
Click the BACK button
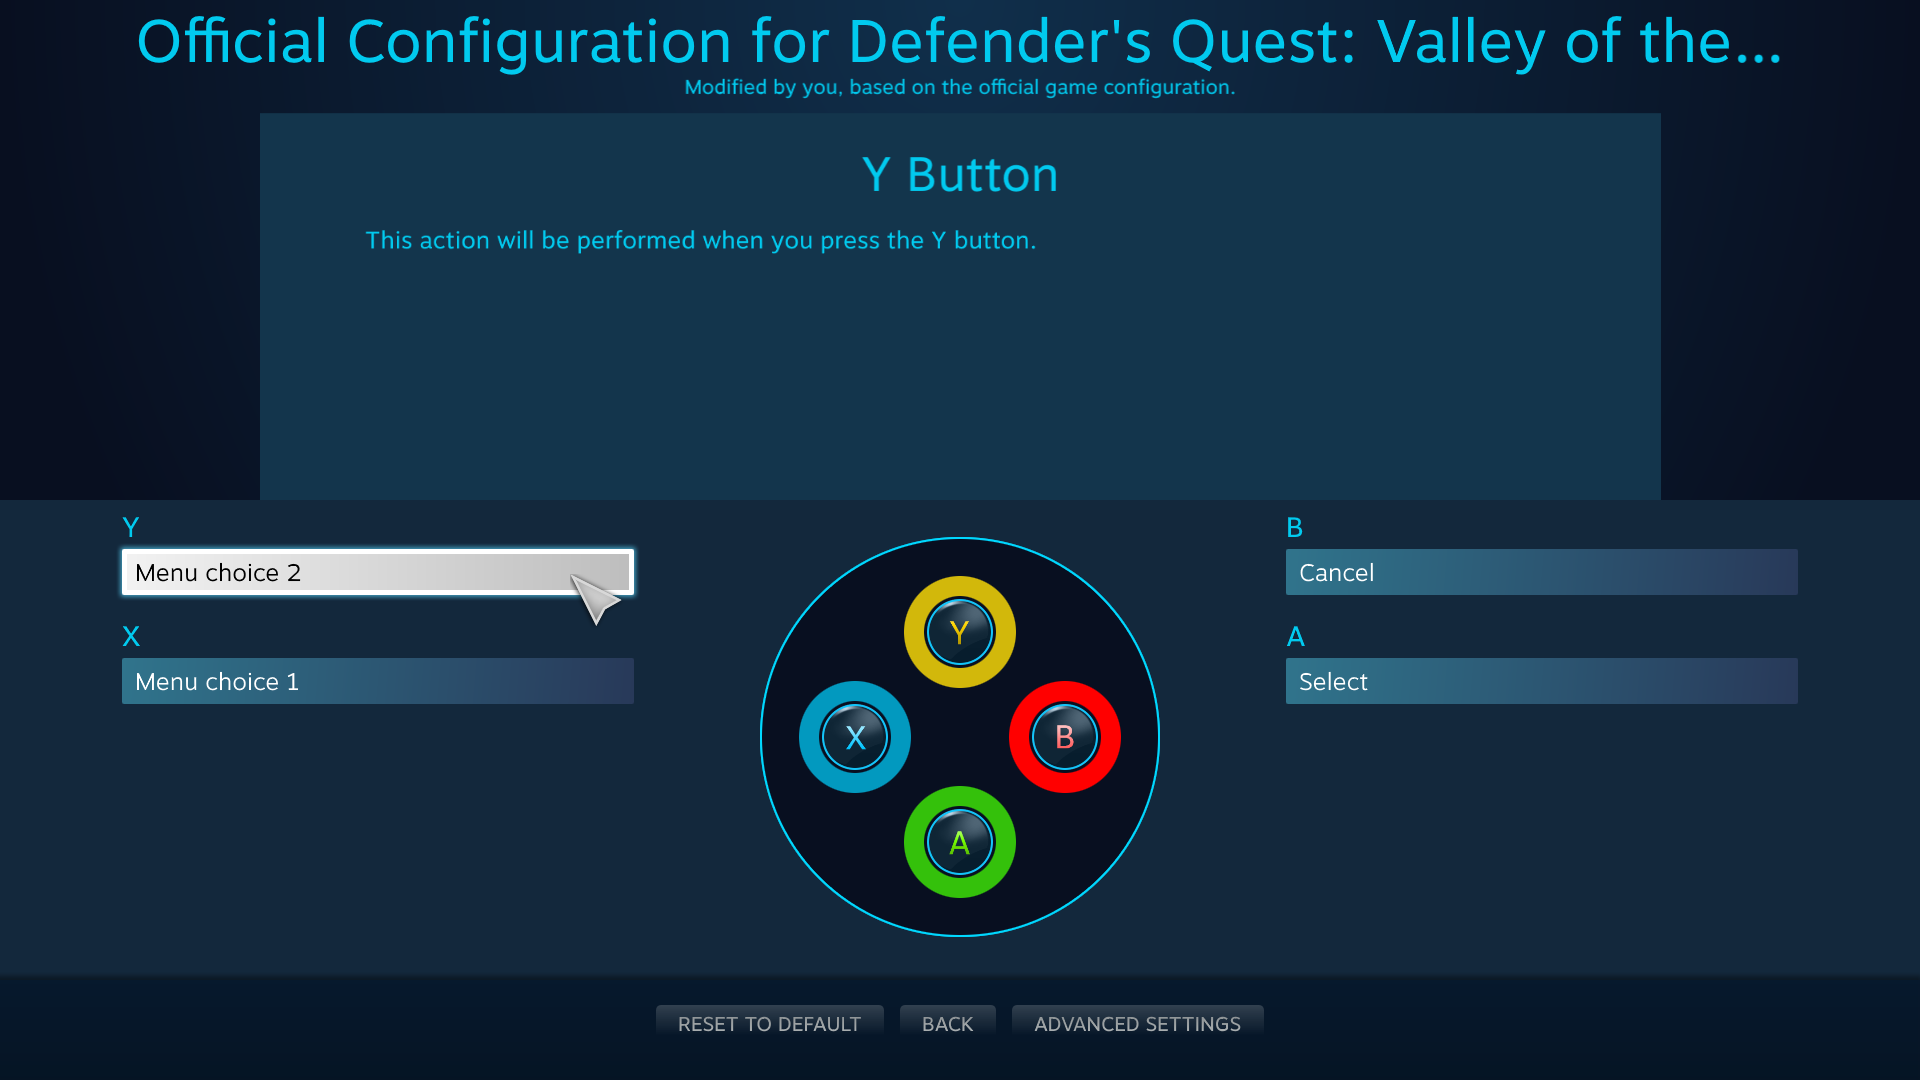point(947,1023)
